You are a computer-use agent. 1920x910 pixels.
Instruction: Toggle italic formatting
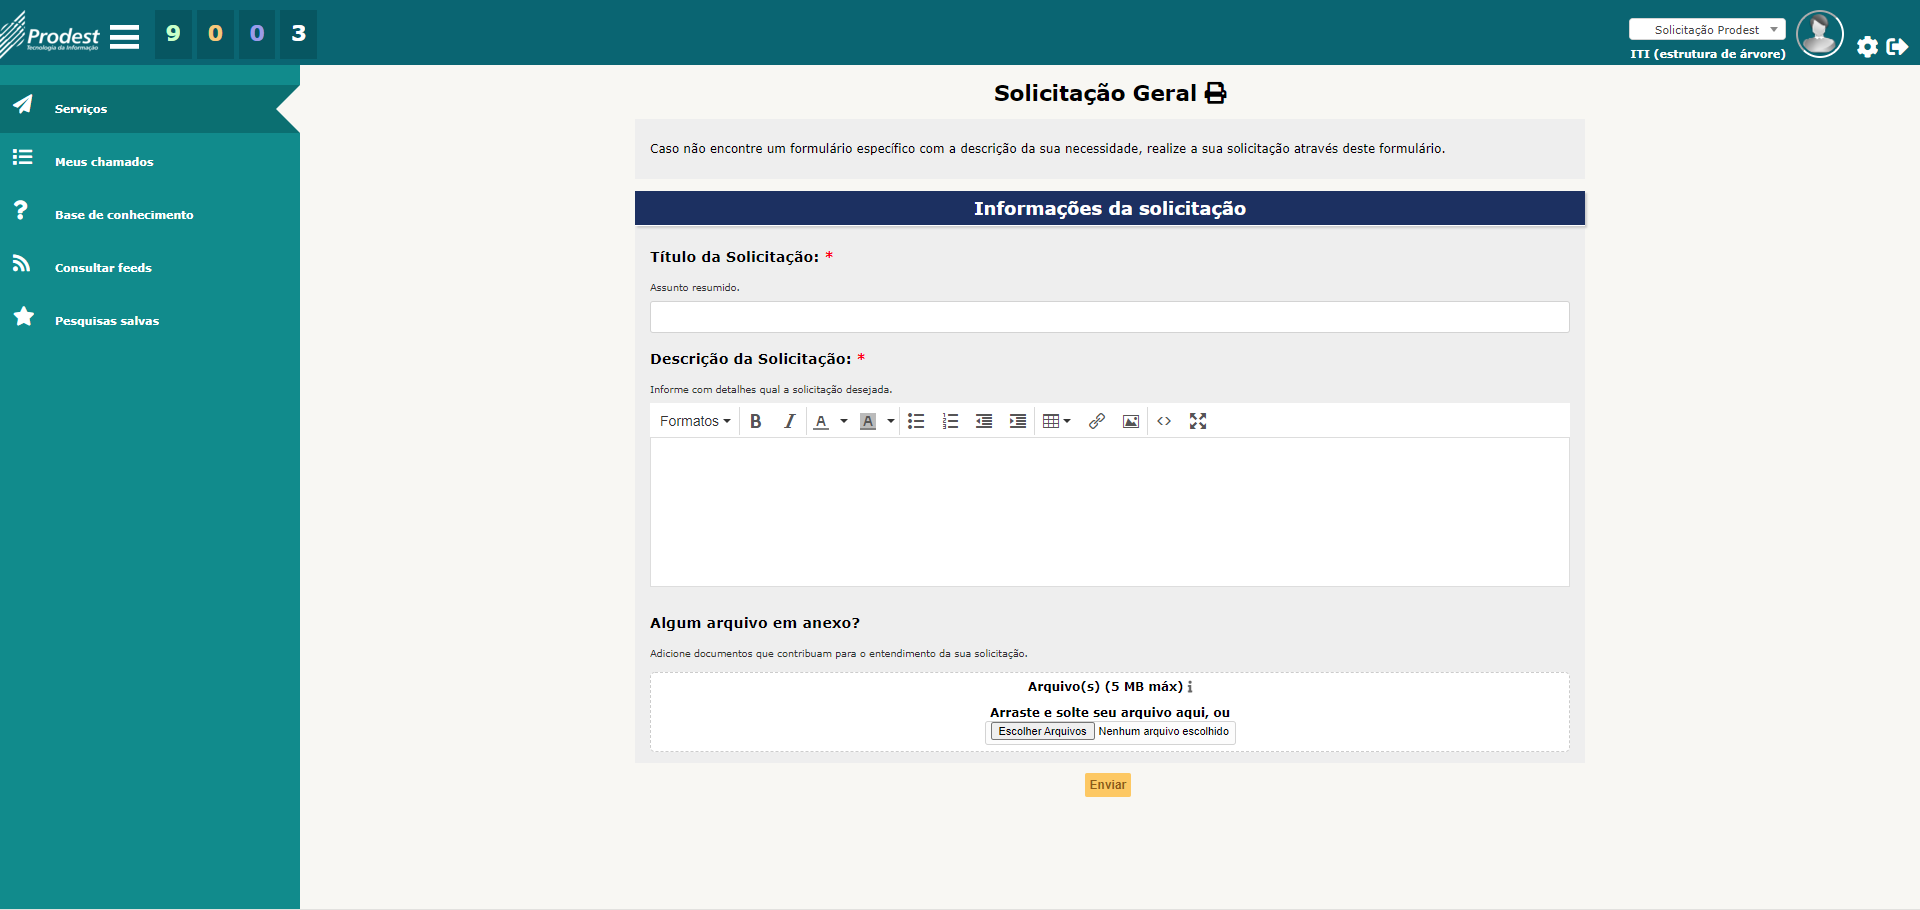(789, 421)
